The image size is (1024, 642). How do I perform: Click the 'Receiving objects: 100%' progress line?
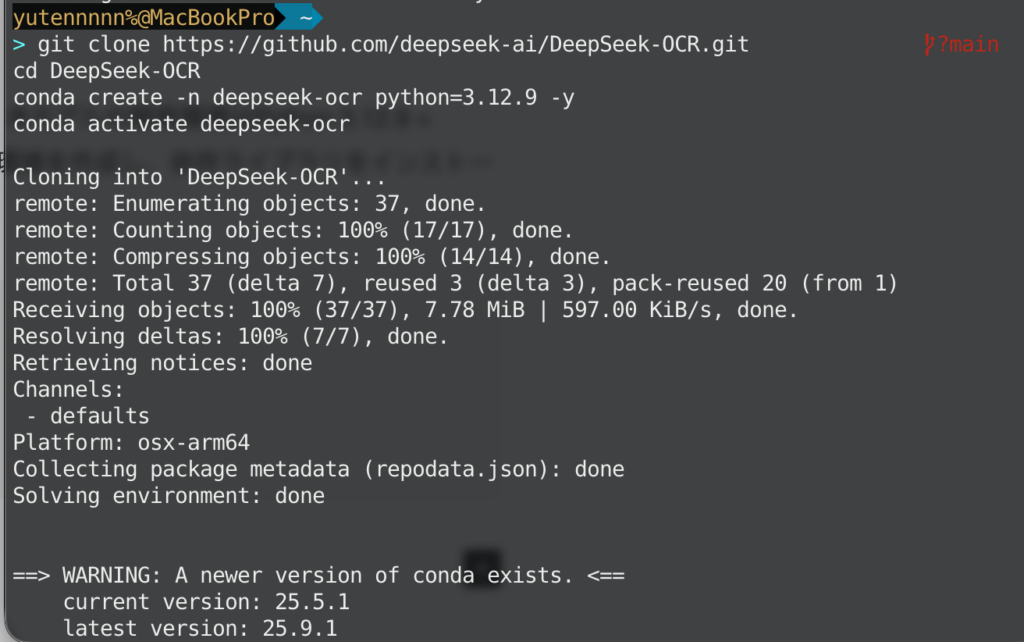pyautogui.click(x=405, y=310)
